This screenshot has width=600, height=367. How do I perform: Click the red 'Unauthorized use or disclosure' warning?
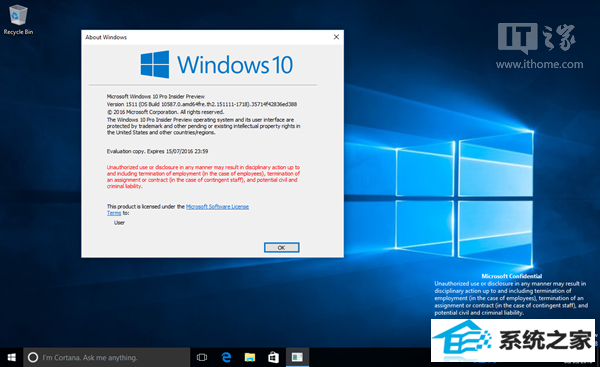pyautogui.click(x=203, y=177)
